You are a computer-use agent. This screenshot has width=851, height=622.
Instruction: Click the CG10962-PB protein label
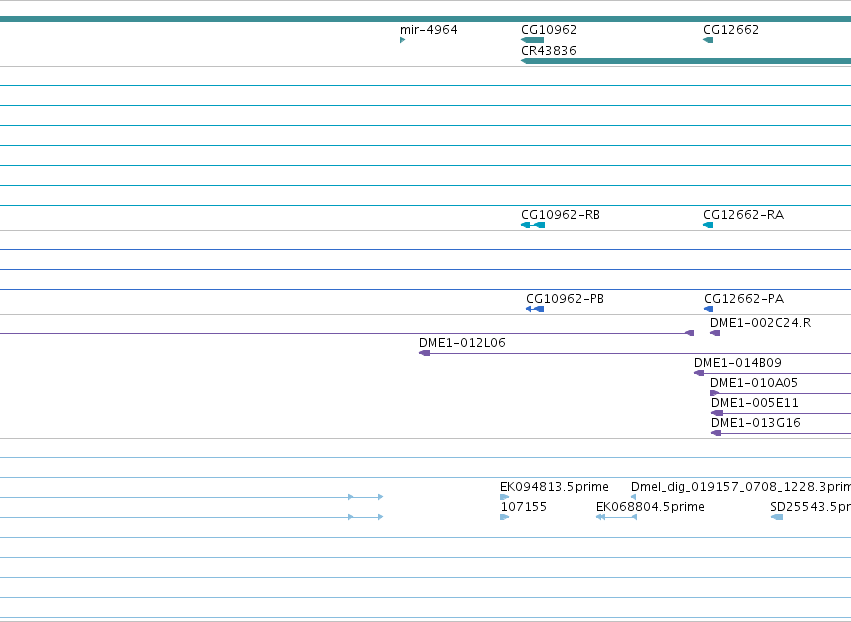tap(564, 299)
